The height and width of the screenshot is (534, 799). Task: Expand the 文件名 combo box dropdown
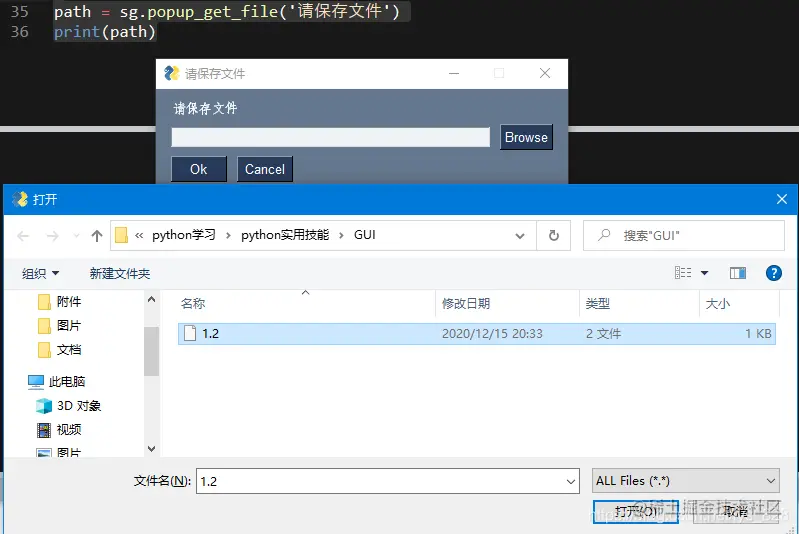(571, 481)
